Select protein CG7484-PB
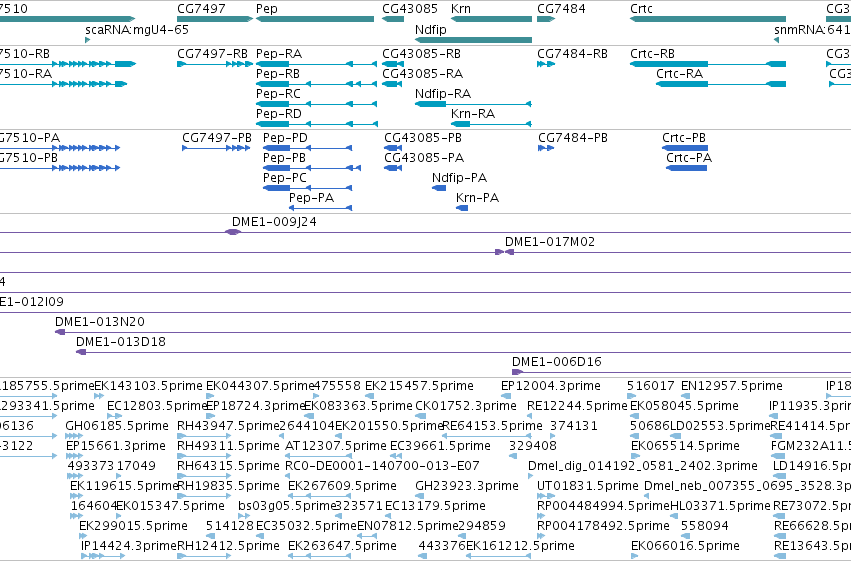The width and height of the screenshot is (851, 561). pyautogui.click(x=546, y=148)
